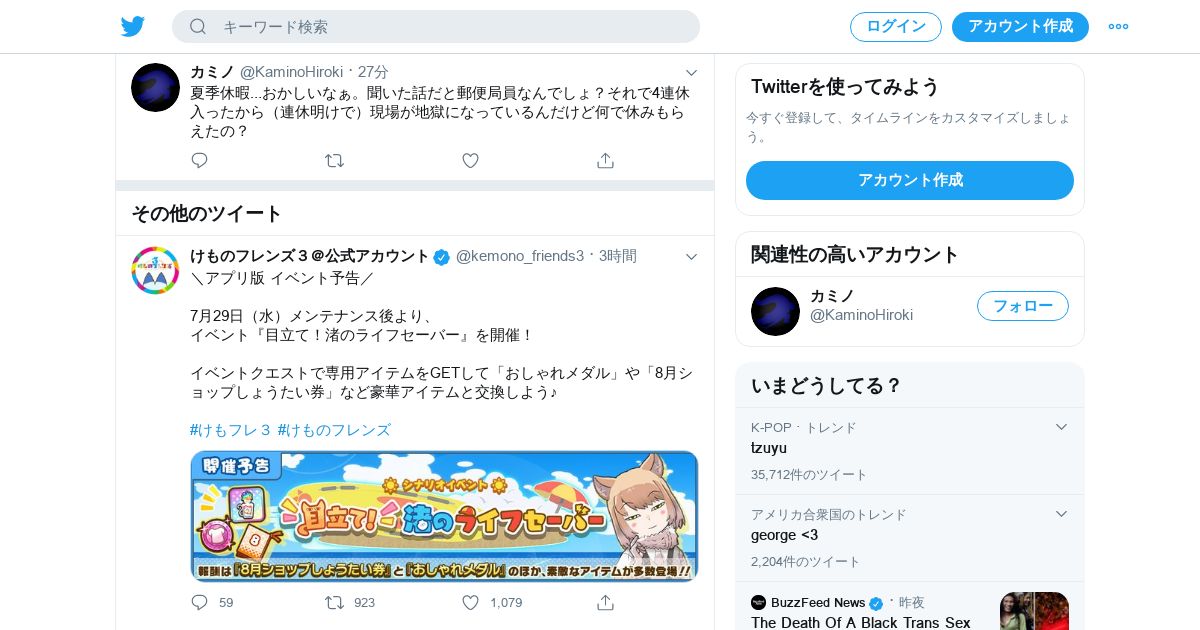Open the #けもフレ3 hashtag link
1200x630 pixels.
pos(231,430)
